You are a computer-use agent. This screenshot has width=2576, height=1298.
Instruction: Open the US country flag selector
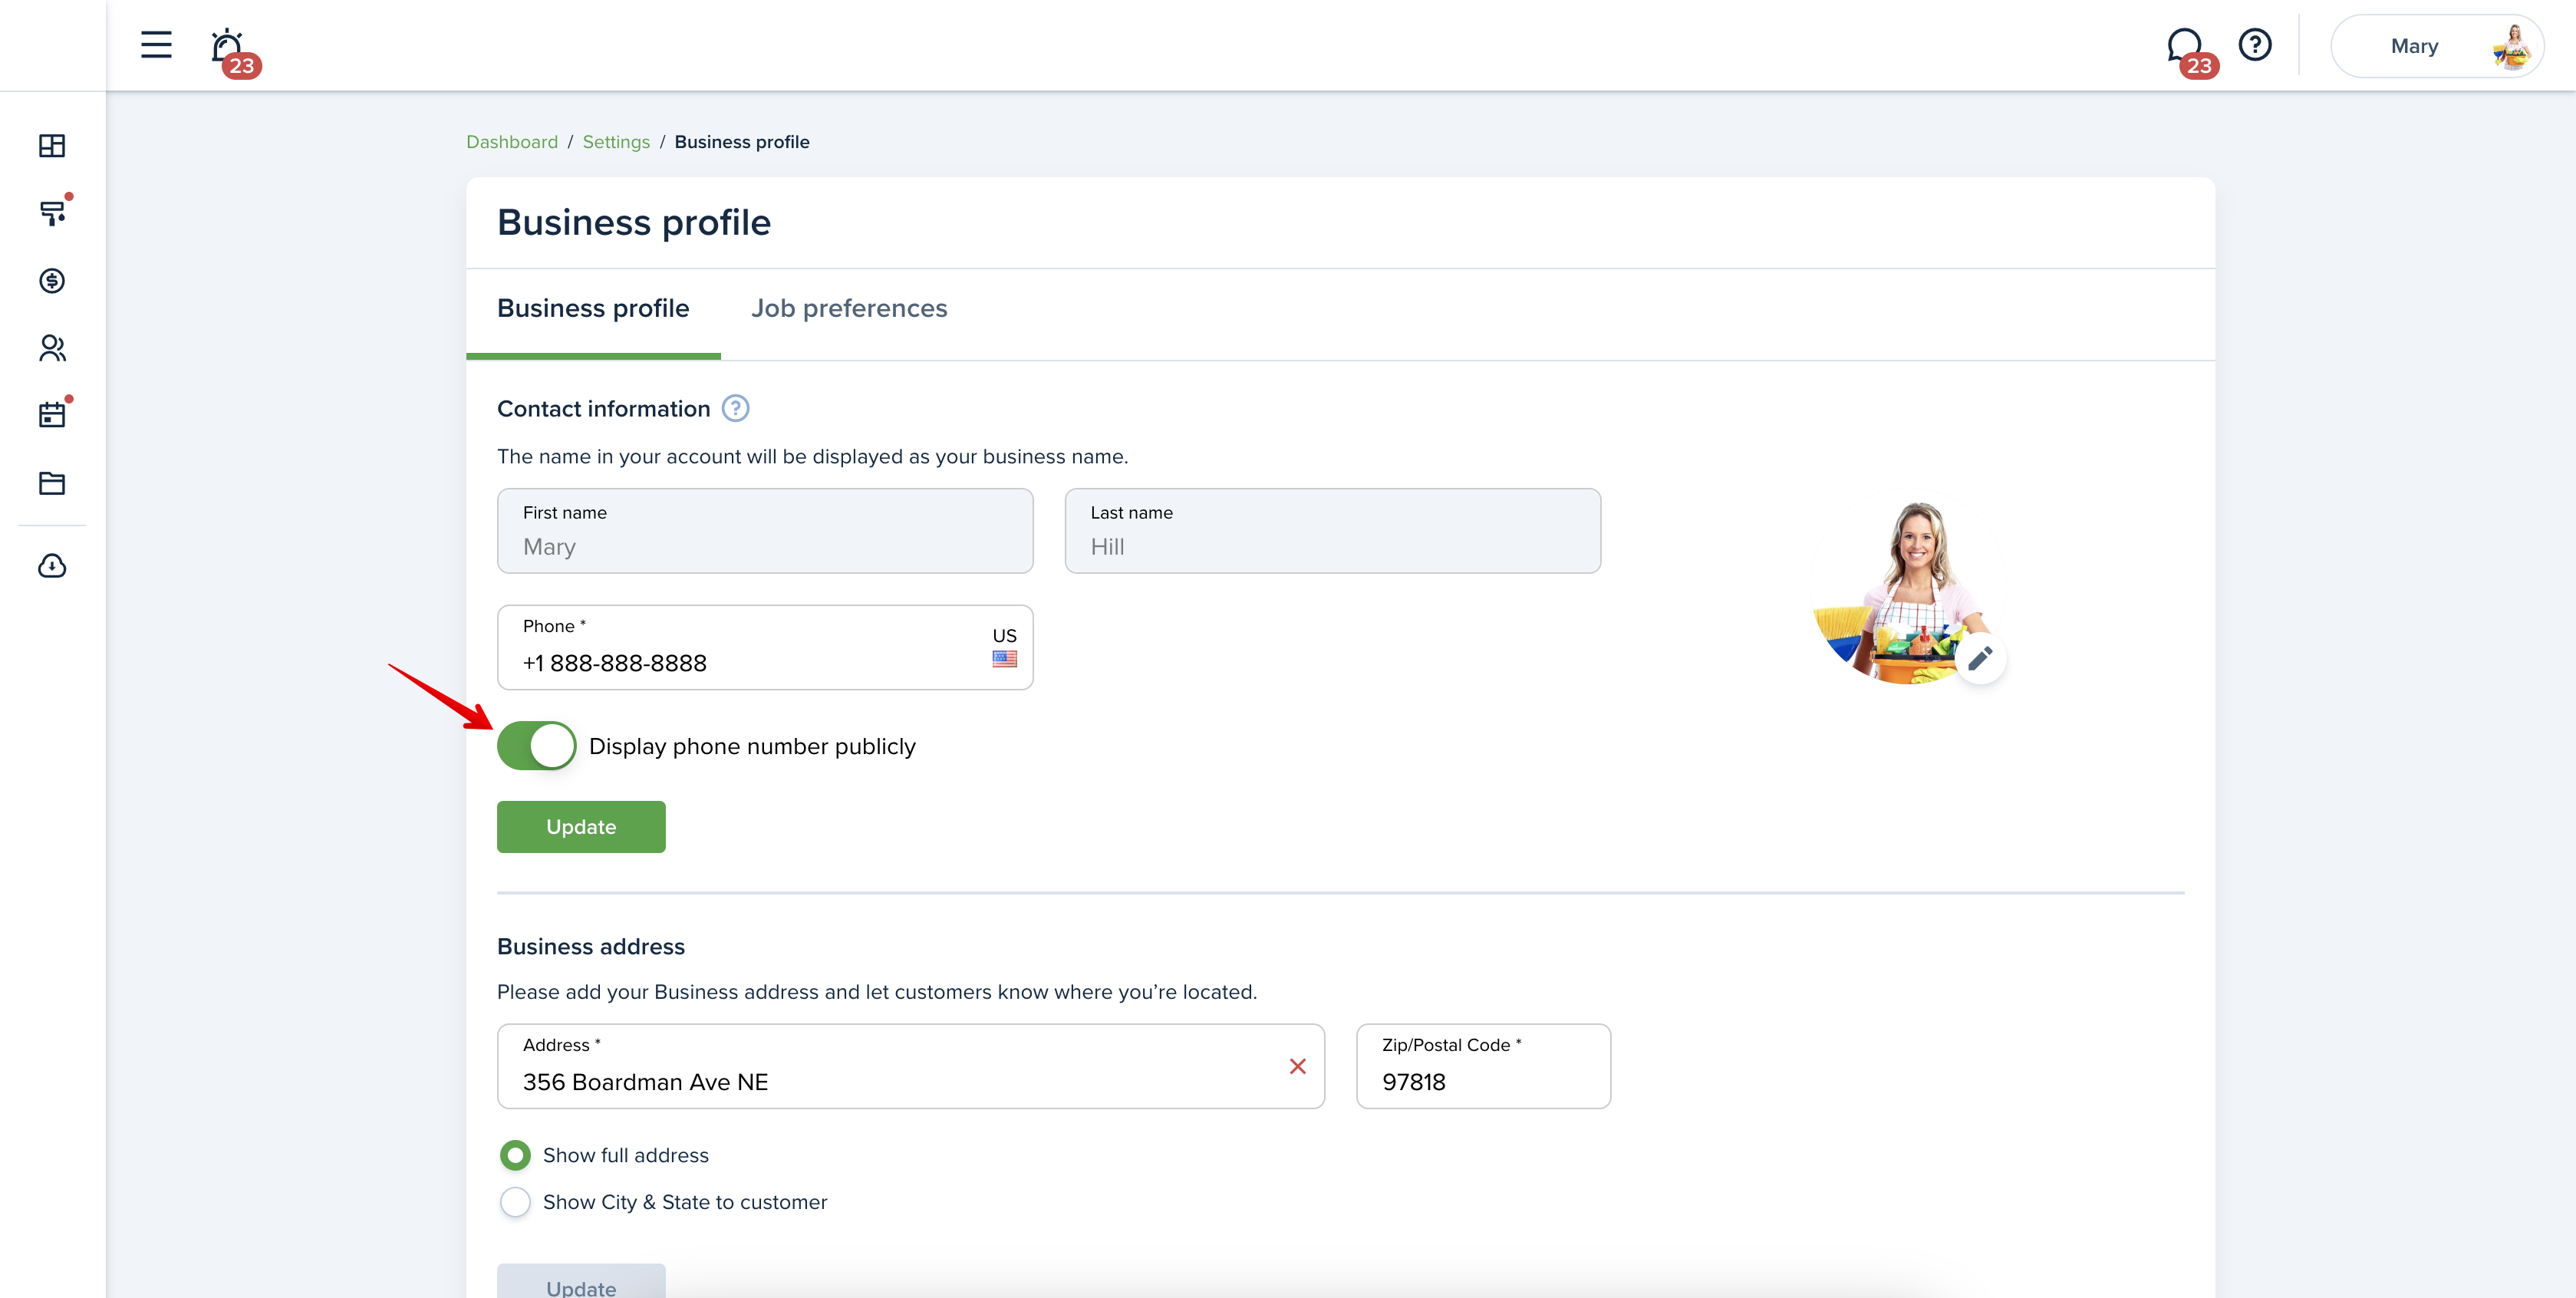[x=1004, y=648]
